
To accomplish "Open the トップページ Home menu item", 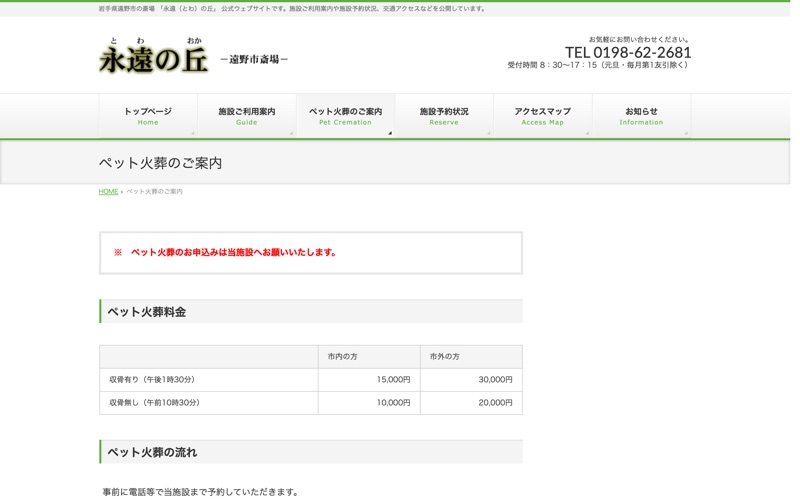I will (x=148, y=116).
